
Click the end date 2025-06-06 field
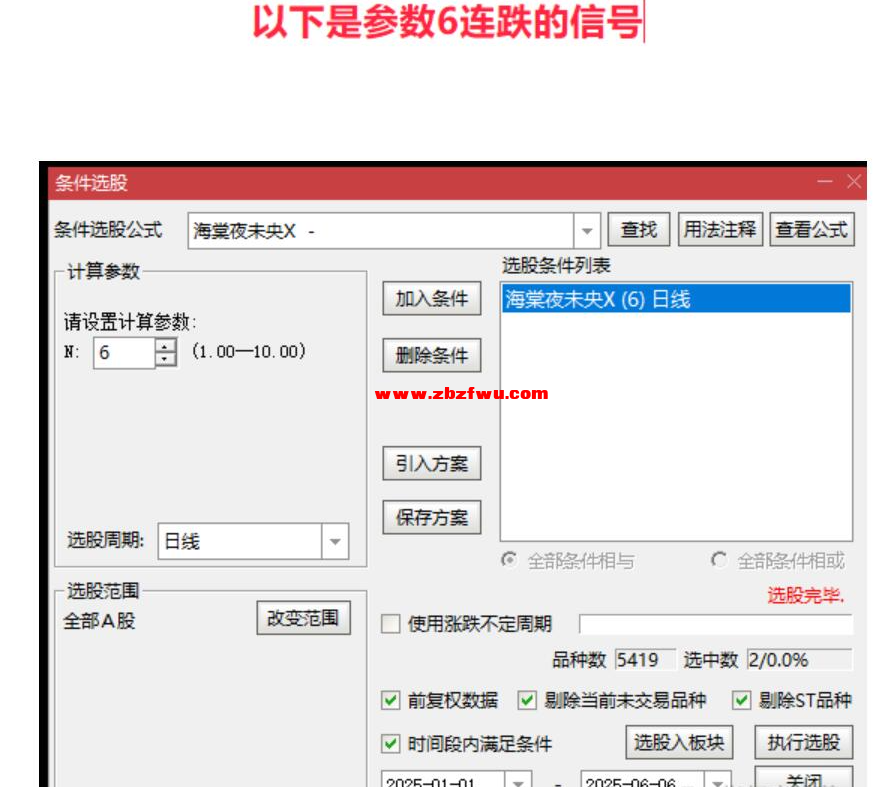[643, 780]
